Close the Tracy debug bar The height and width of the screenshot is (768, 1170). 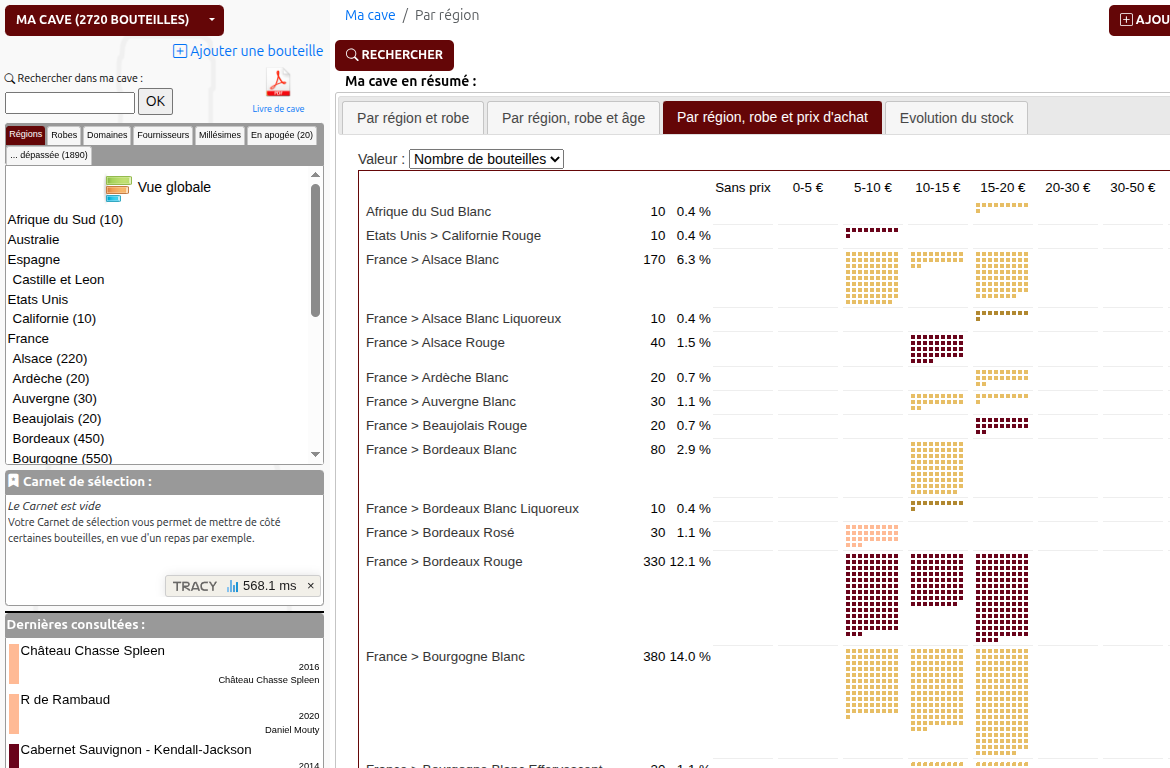click(x=310, y=586)
